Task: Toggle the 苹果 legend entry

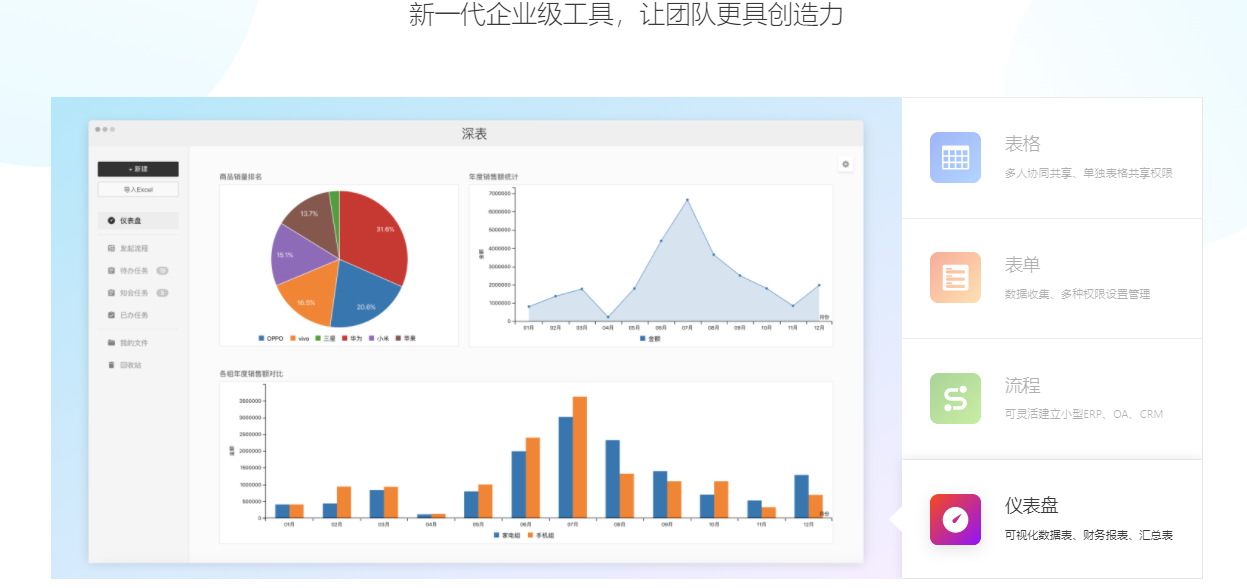Action: point(406,338)
